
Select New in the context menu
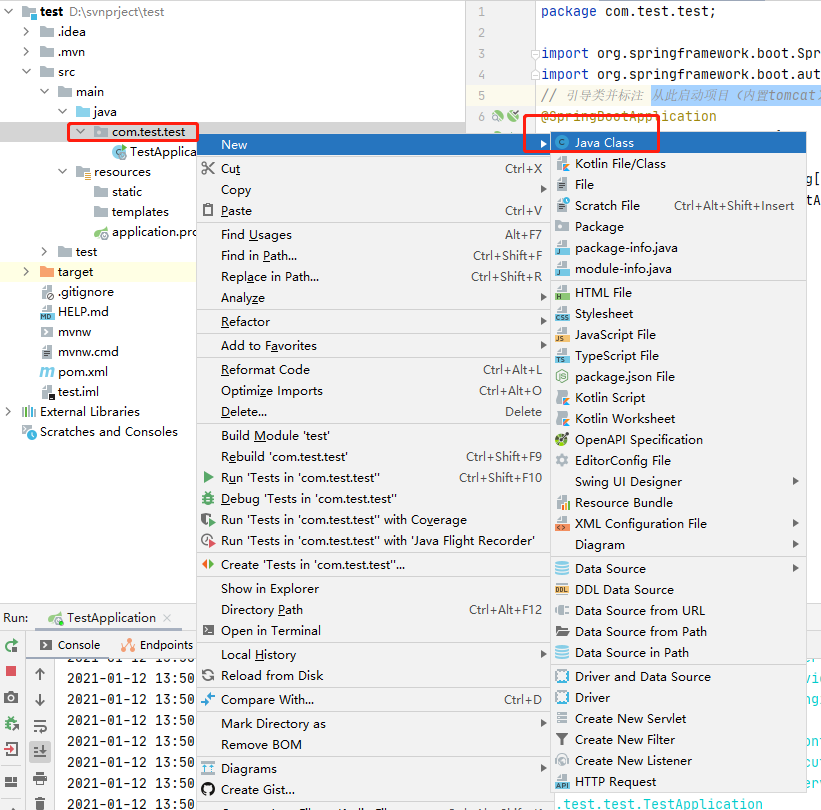point(373,145)
